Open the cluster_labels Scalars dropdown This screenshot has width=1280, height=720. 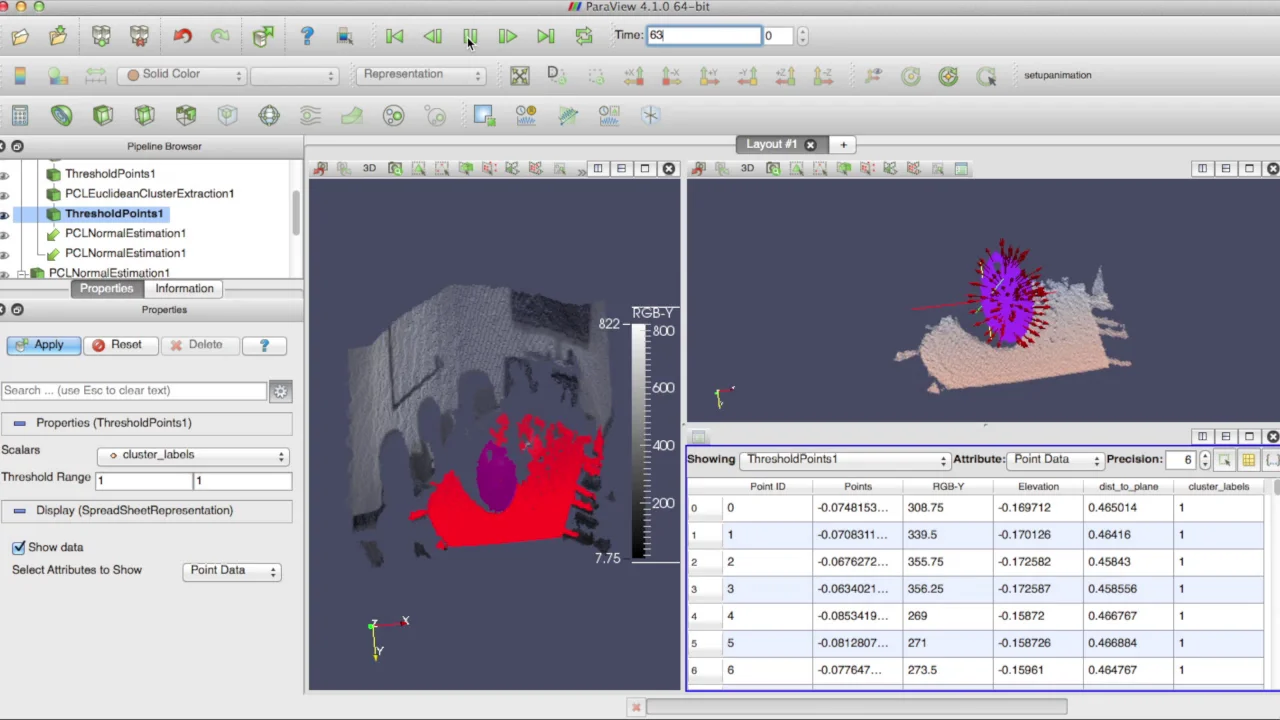pos(194,455)
